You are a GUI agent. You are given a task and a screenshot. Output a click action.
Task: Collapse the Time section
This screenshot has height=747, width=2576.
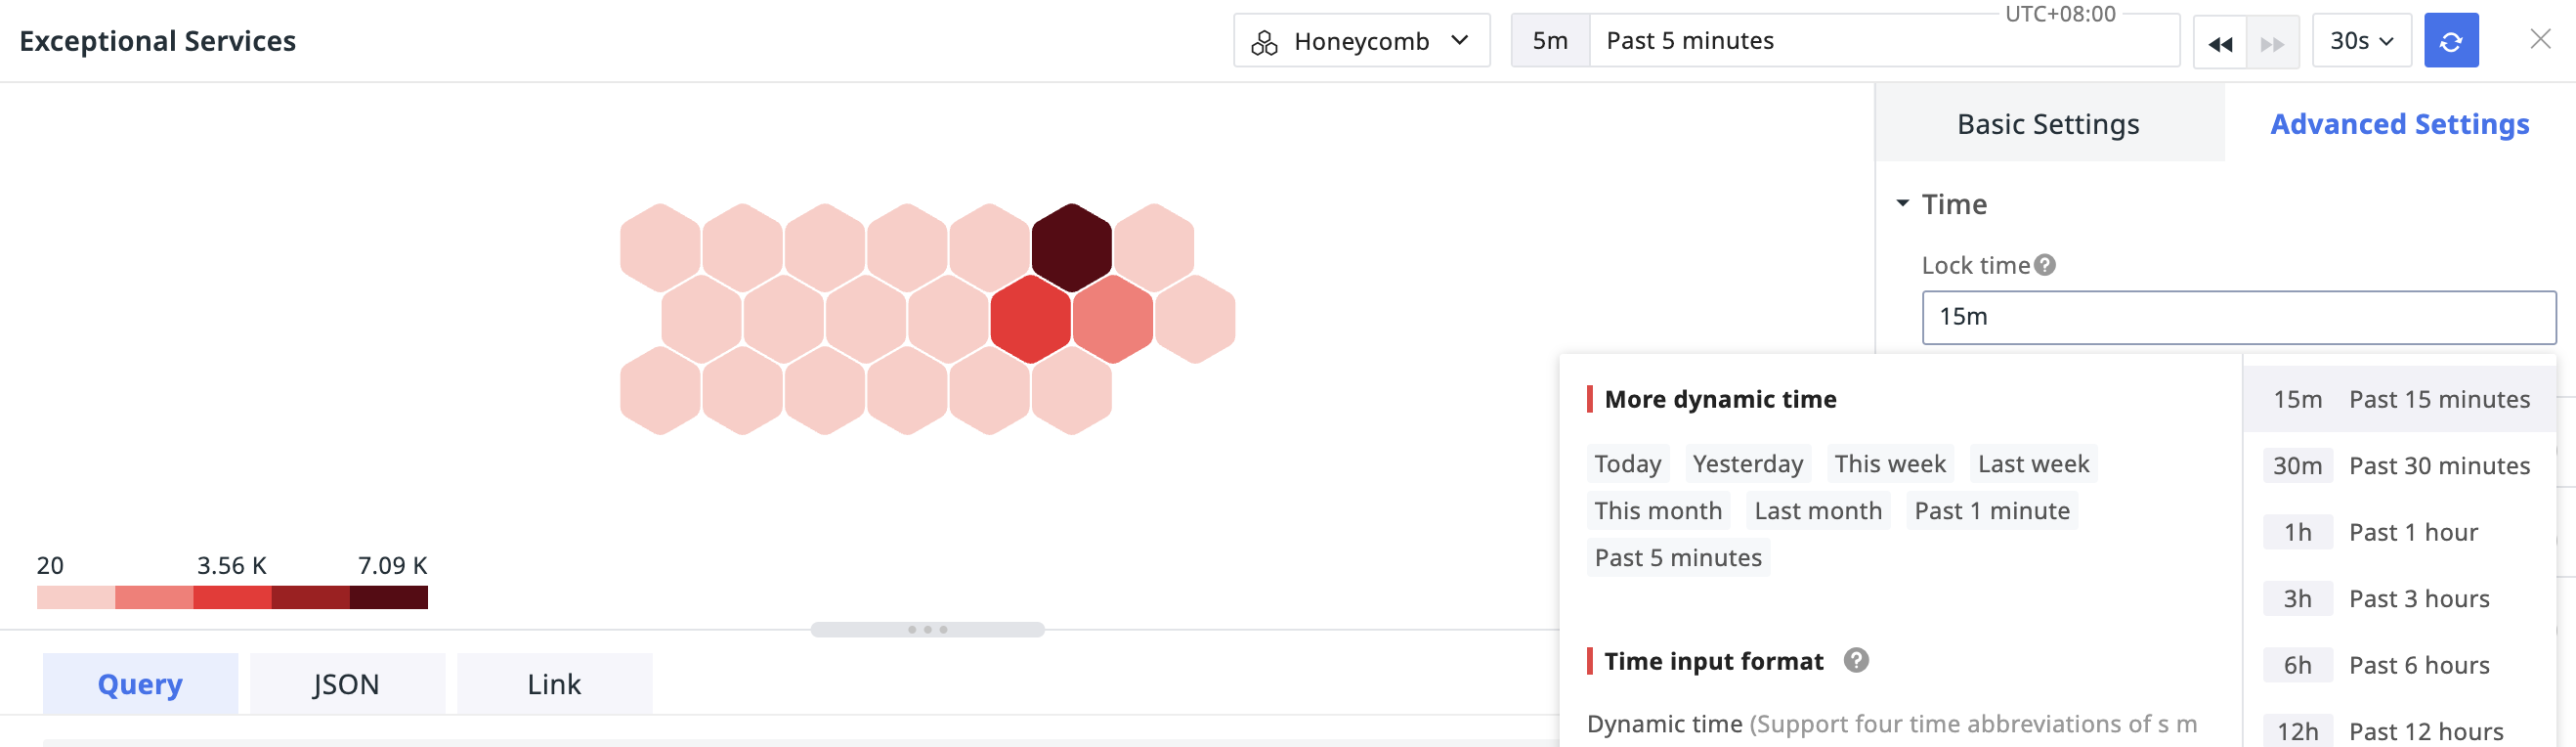(x=1902, y=204)
